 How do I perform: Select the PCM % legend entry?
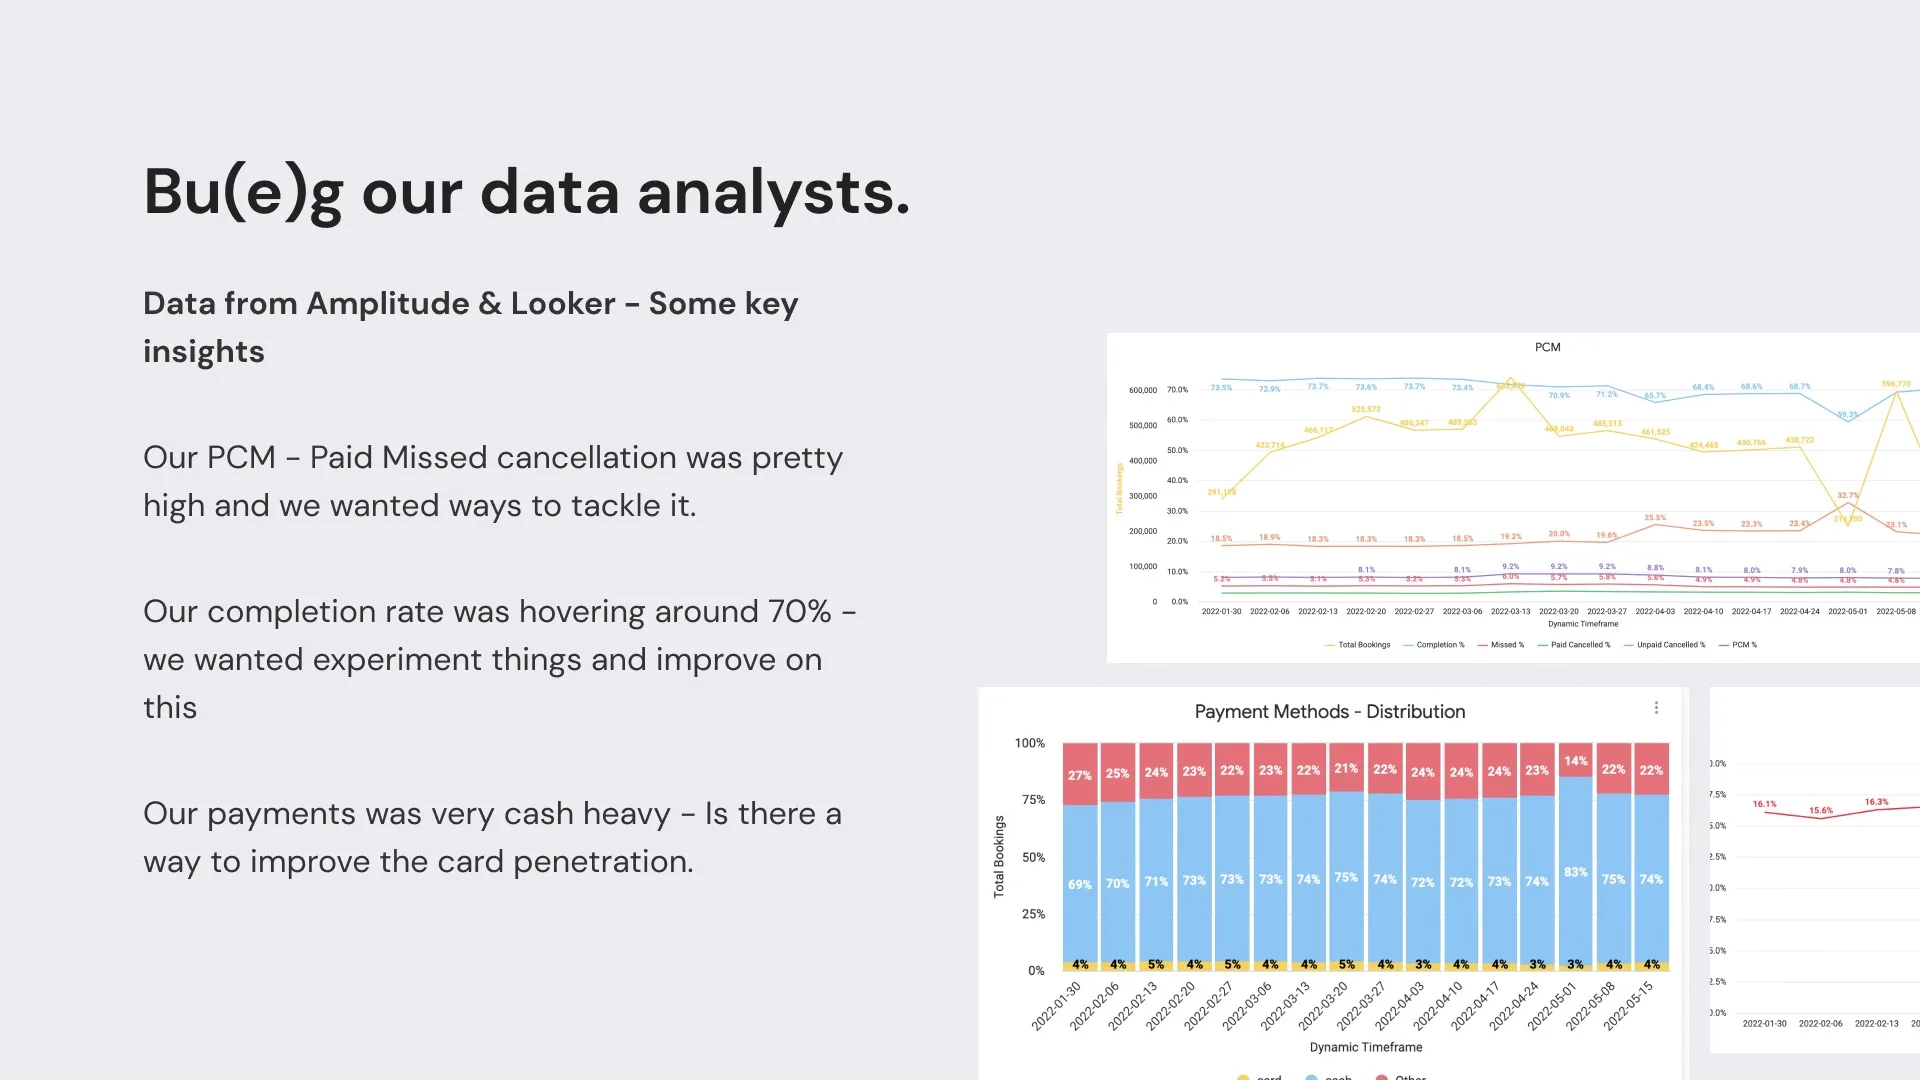point(1743,645)
